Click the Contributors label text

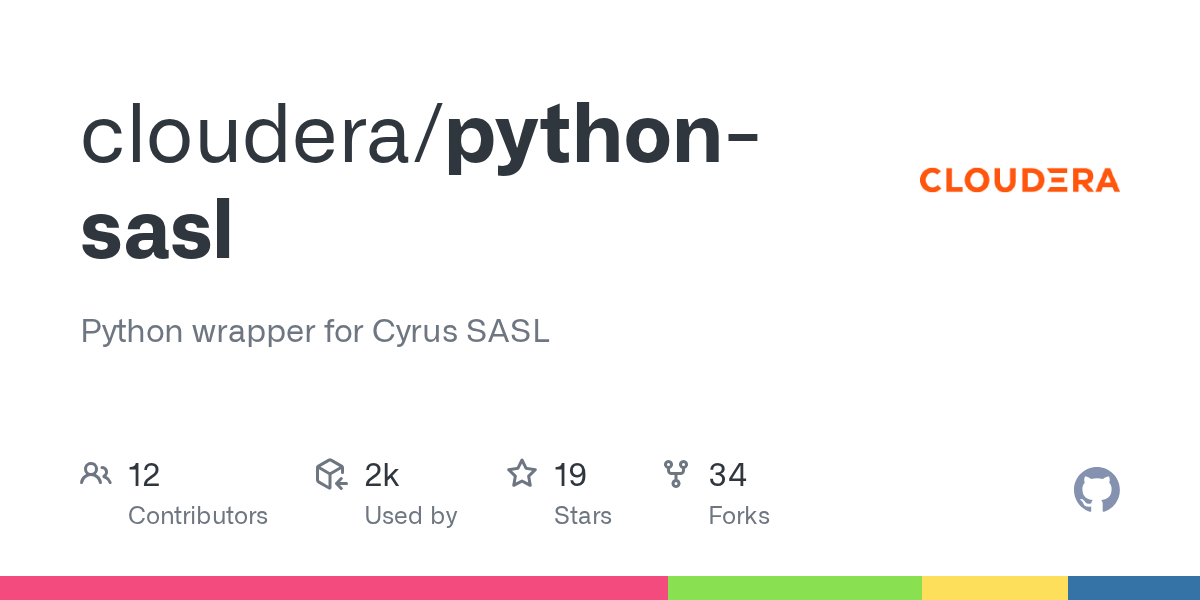point(198,516)
